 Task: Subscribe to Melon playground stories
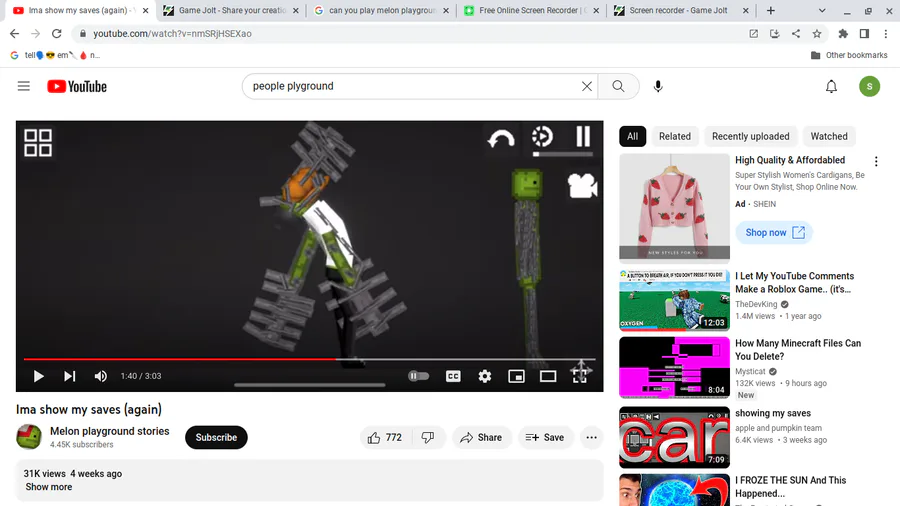216,437
